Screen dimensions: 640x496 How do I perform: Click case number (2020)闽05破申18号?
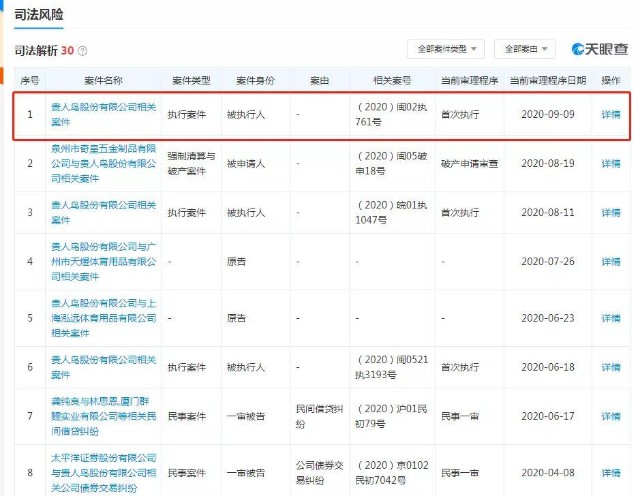coord(391,163)
